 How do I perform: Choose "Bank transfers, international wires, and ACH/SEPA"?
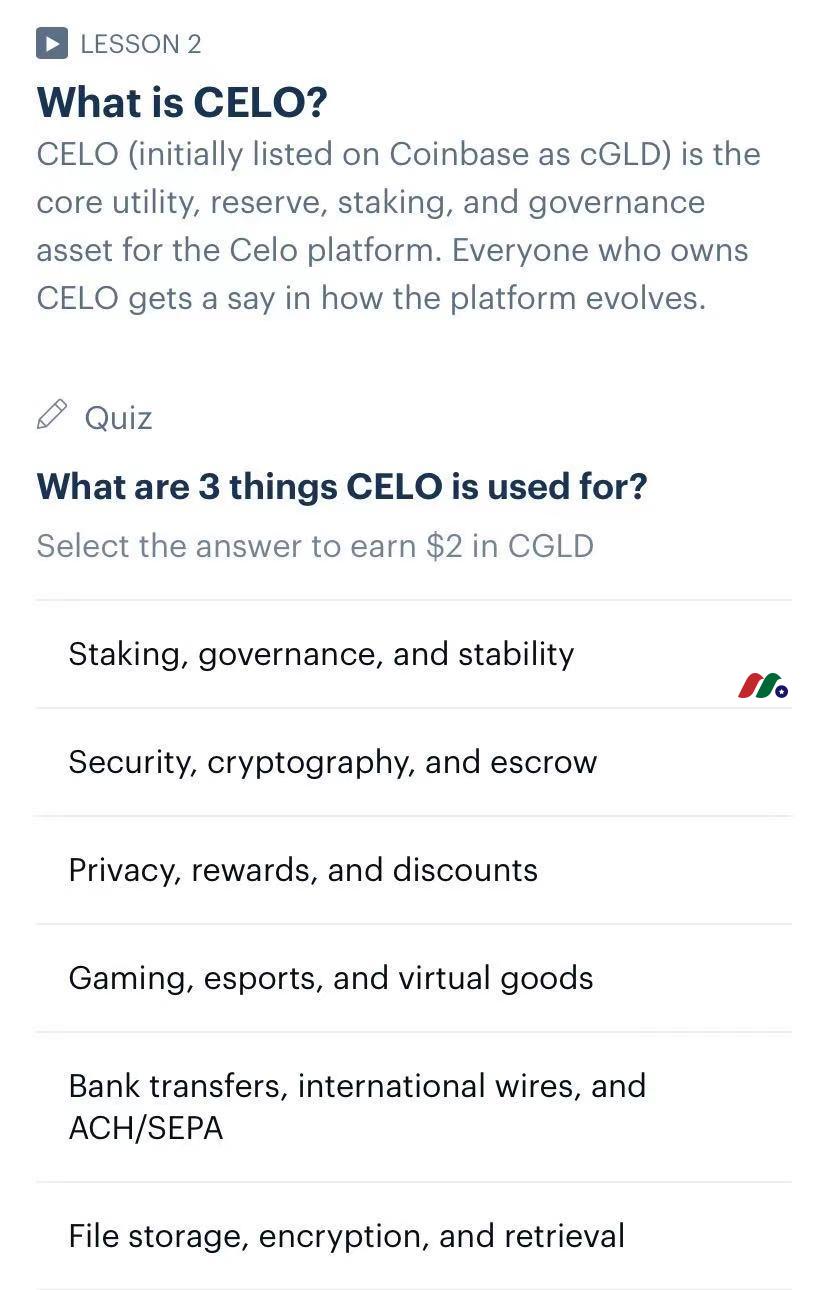coord(414,1107)
